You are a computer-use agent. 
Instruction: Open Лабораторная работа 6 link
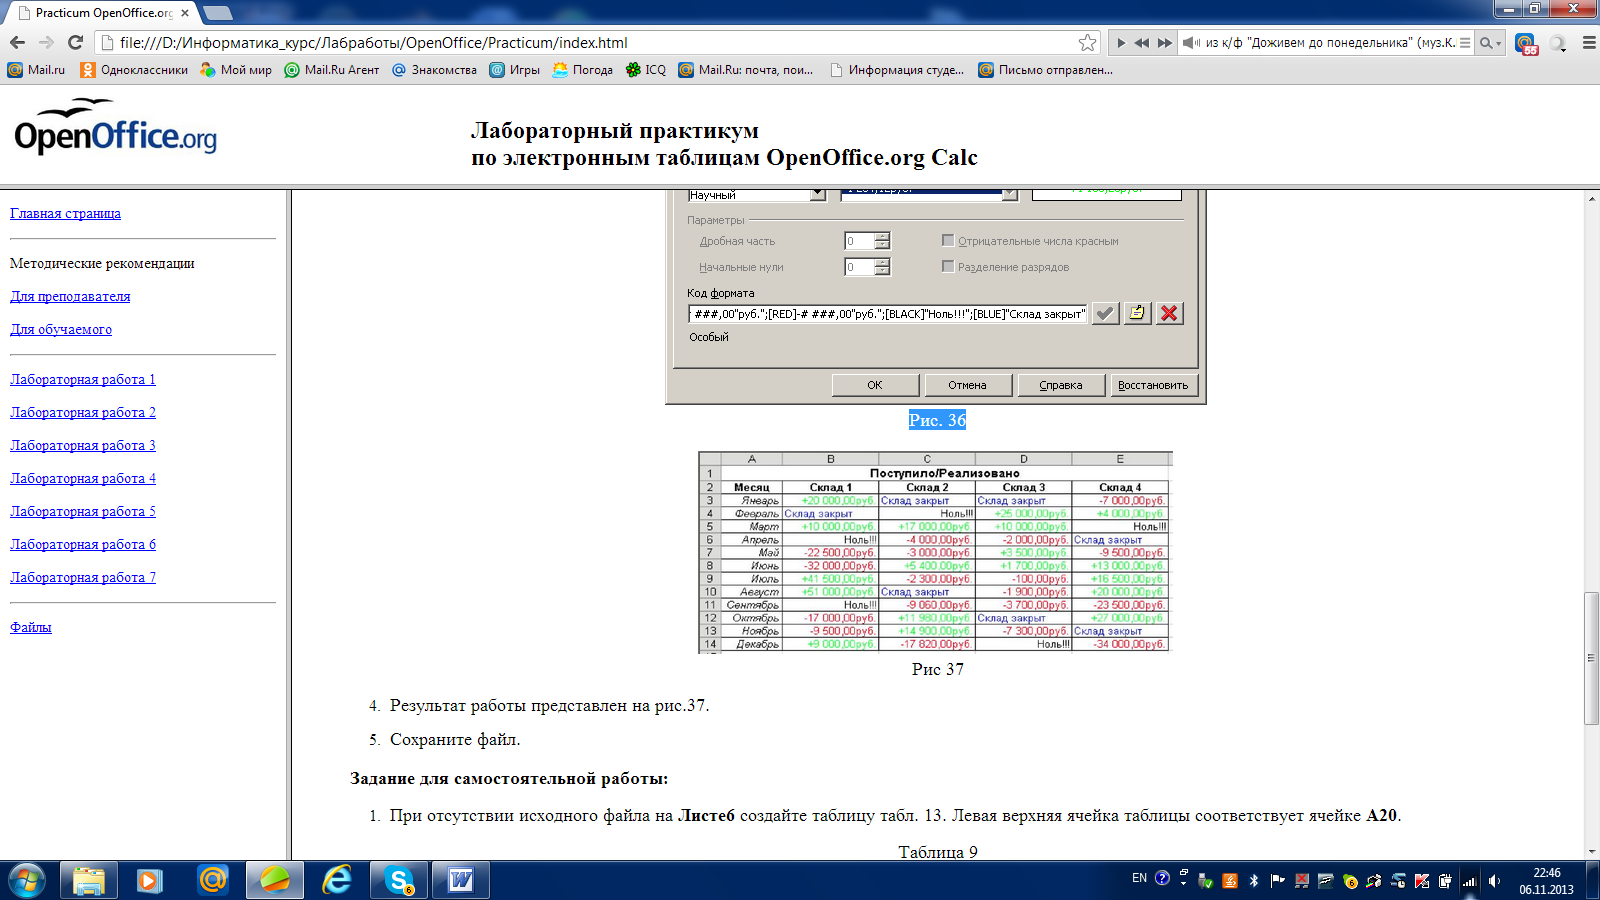click(83, 544)
